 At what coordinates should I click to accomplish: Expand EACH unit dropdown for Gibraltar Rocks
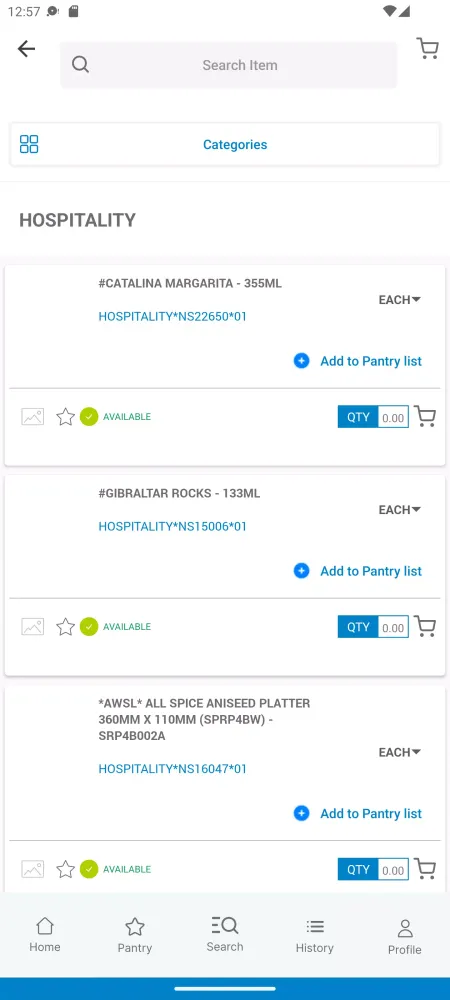point(400,510)
